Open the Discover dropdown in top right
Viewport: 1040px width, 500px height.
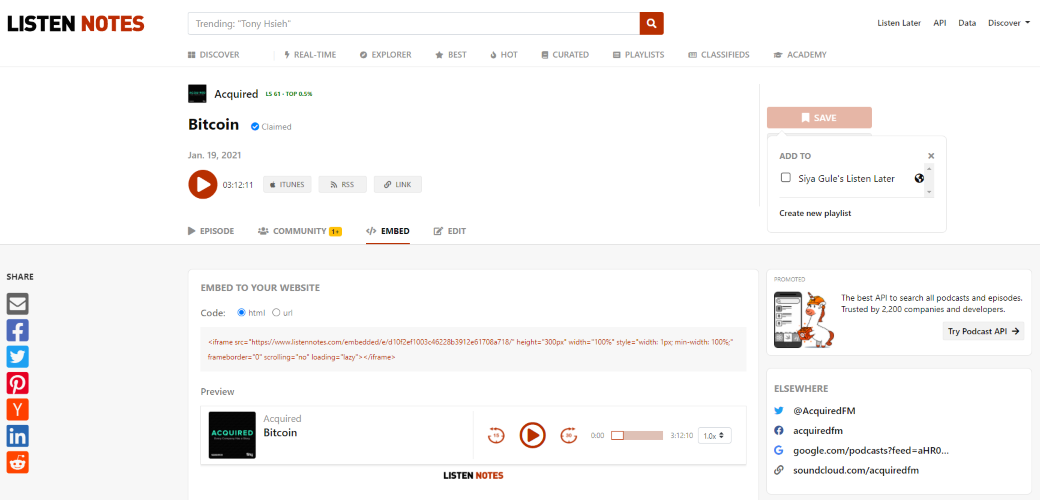tap(1008, 23)
